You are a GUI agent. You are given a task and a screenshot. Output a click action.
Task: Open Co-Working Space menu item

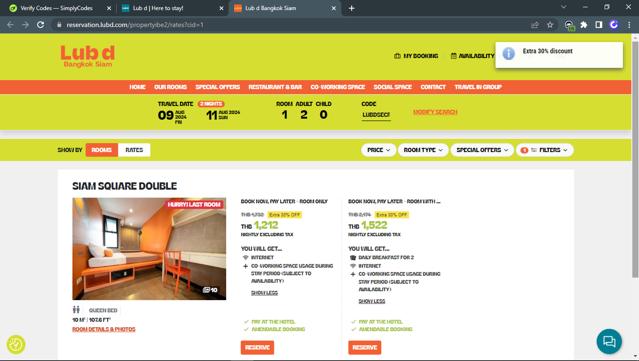tap(337, 87)
